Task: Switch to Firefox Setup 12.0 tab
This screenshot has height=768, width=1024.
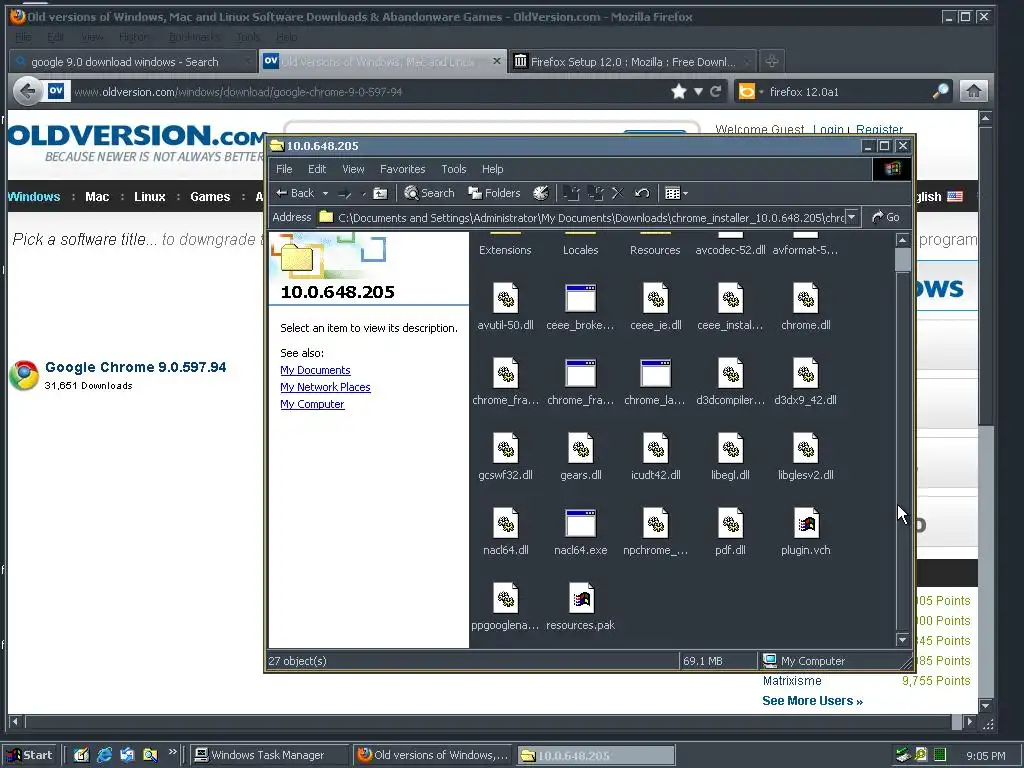Action: [x=632, y=62]
